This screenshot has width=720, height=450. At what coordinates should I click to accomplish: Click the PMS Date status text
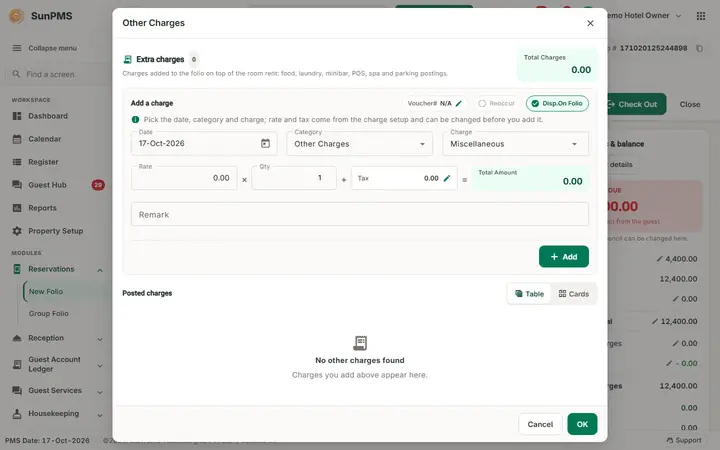[x=47, y=440]
